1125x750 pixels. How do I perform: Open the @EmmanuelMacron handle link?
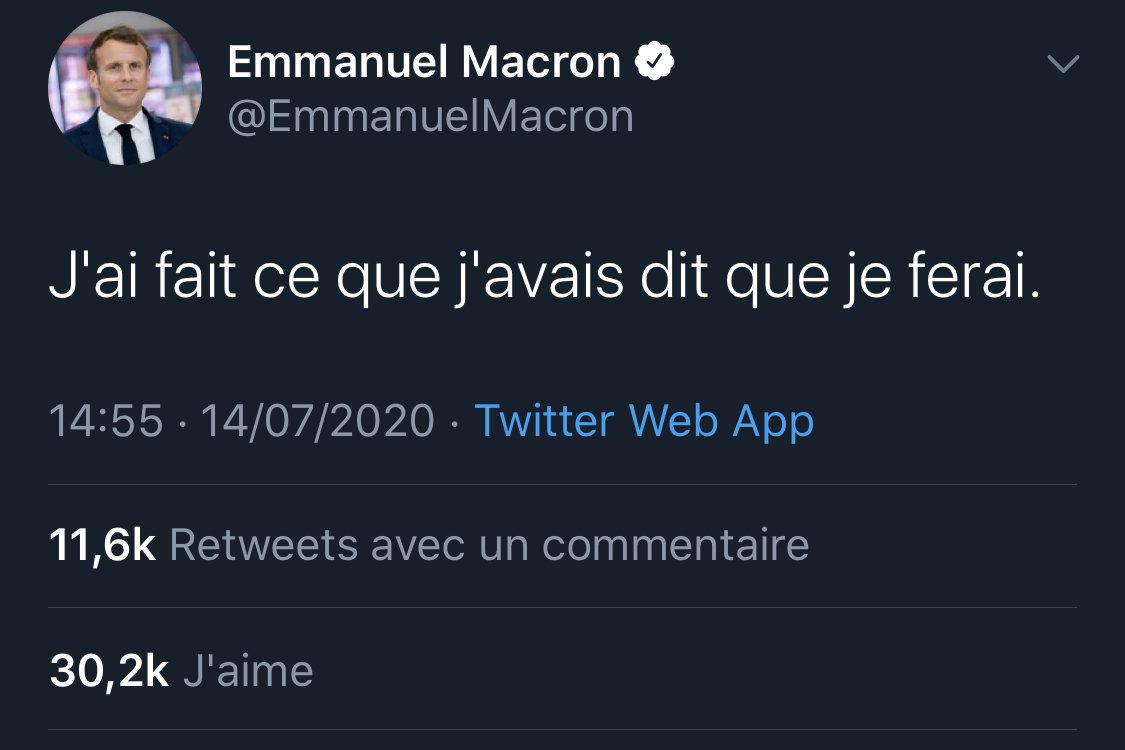(430, 117)
